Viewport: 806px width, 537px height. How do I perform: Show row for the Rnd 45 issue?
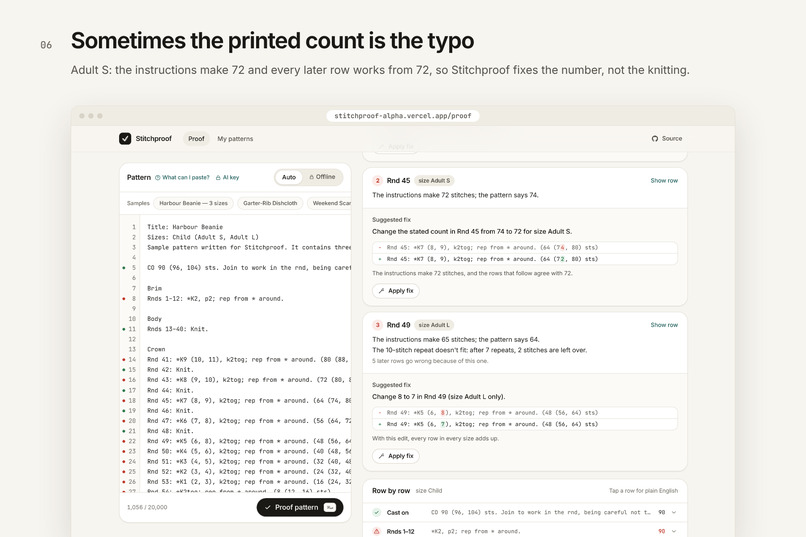coord(664,180)
